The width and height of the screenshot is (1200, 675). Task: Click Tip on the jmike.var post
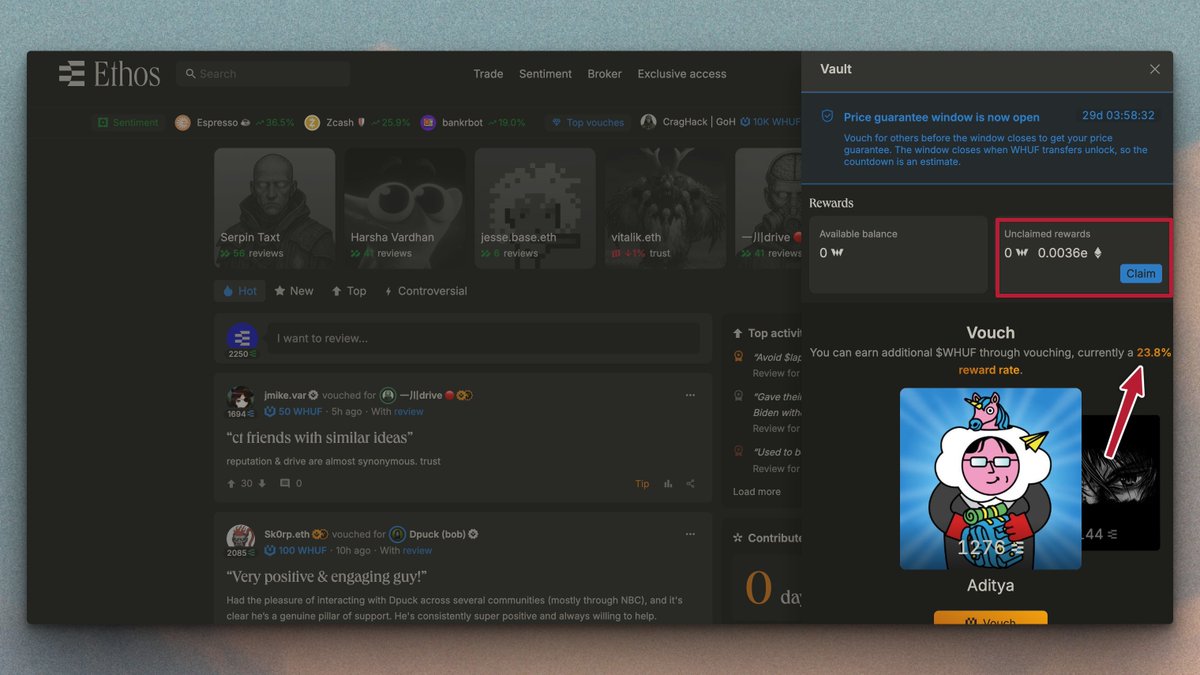[642, 484]
